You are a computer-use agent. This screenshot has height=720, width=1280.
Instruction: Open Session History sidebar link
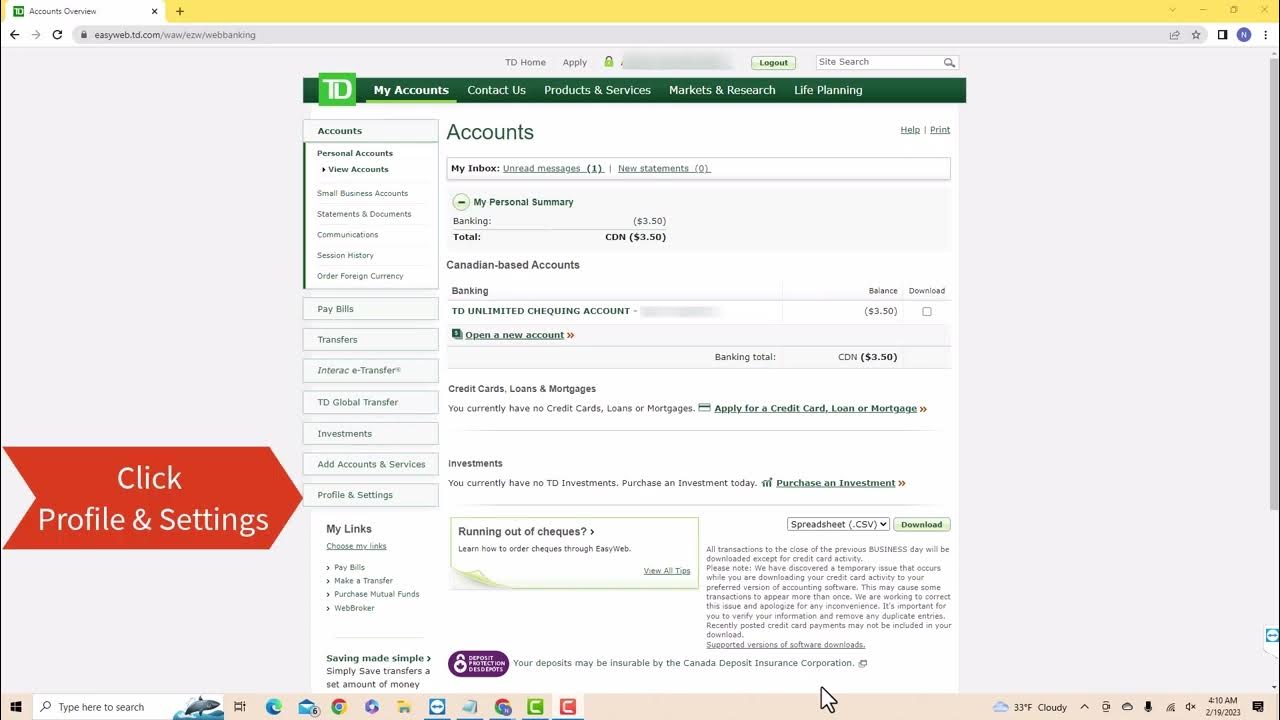[345, 256]
